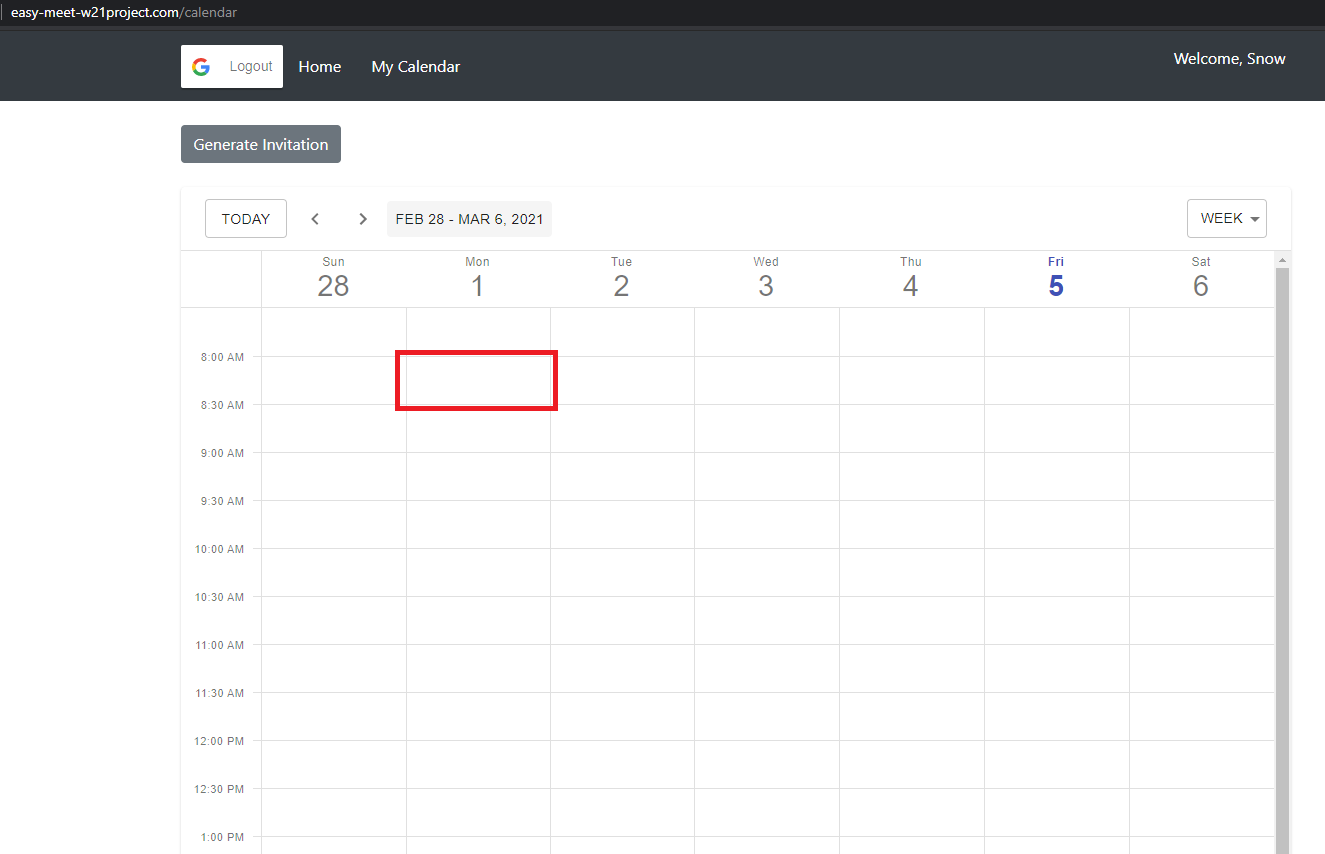1325x854 pixels.
Task: Click the Google logo on the Logout button
Action: click(x=200, y=66)
